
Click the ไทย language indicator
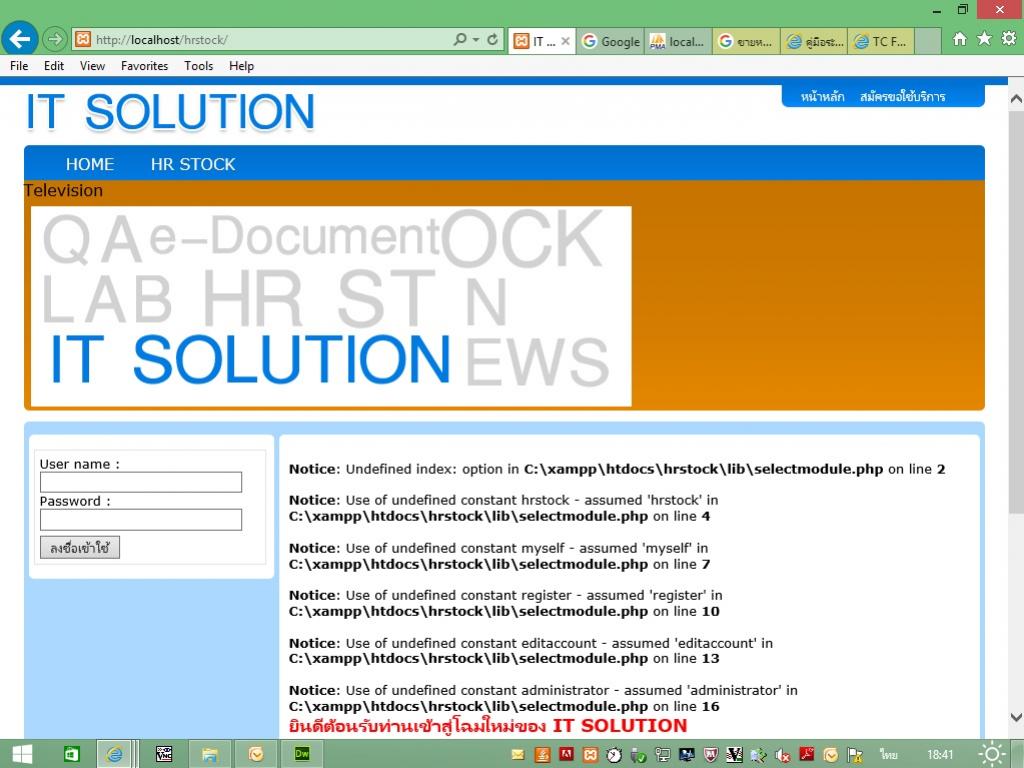[x=889, y=755]
